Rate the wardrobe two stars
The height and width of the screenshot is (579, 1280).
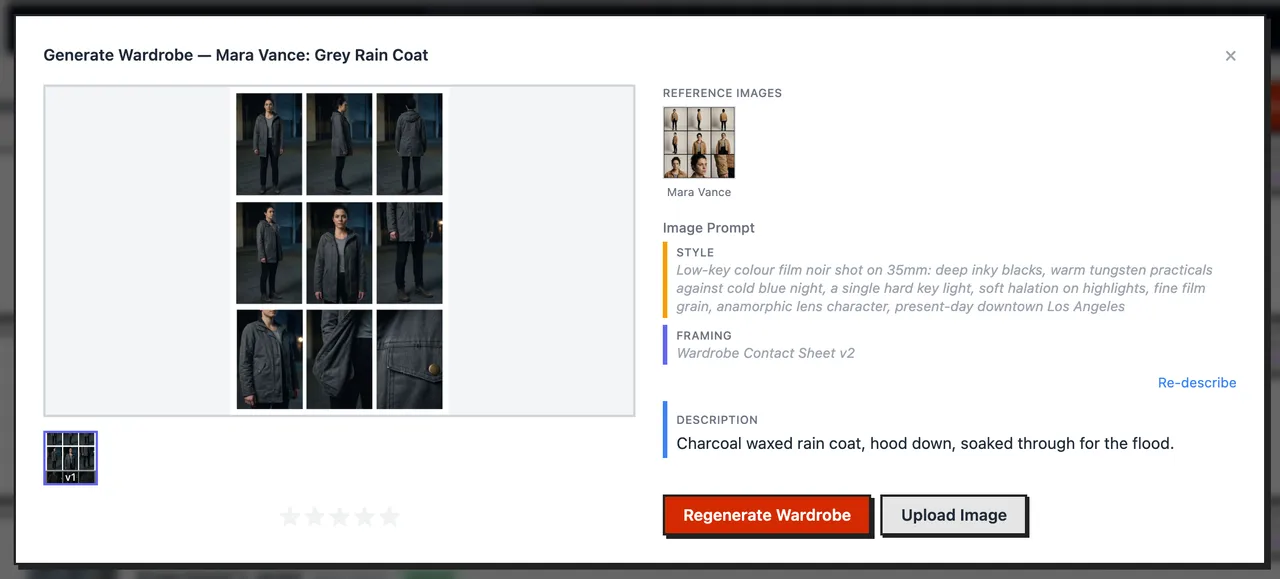pyautogui.click(x=315, y=516)
